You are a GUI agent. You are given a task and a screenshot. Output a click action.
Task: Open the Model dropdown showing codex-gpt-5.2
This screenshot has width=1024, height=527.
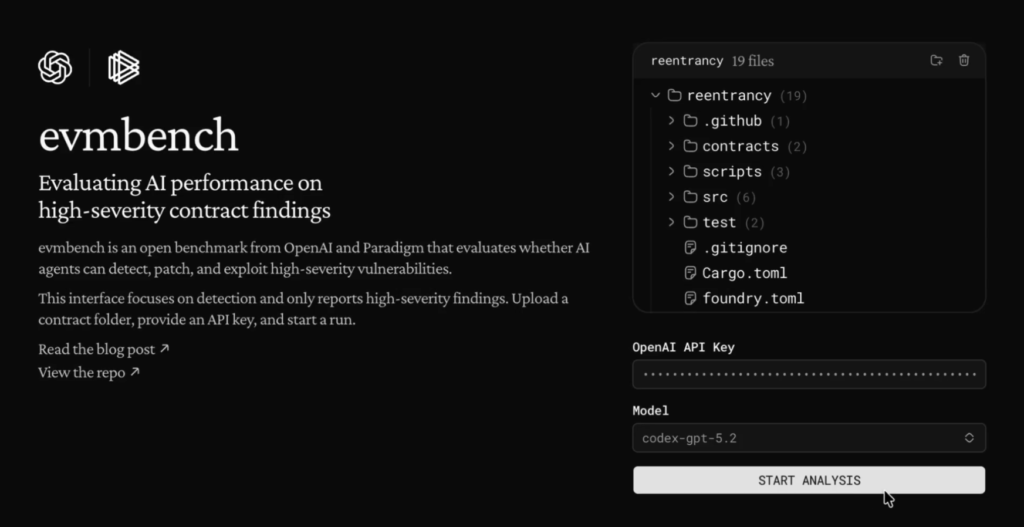(808, 438)
